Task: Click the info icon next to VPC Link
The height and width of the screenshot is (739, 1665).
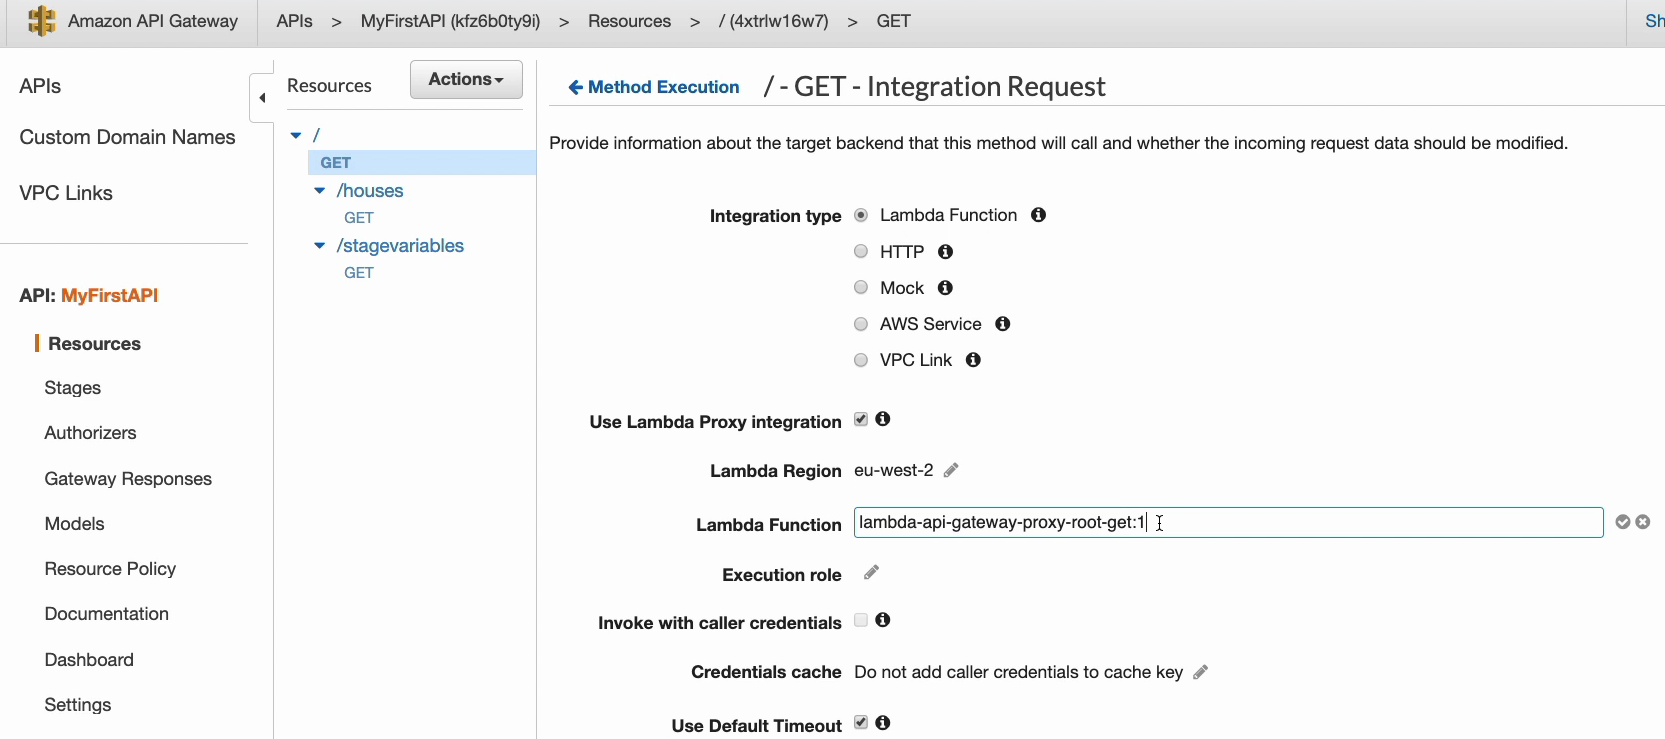Action: (x=973, y=360)
